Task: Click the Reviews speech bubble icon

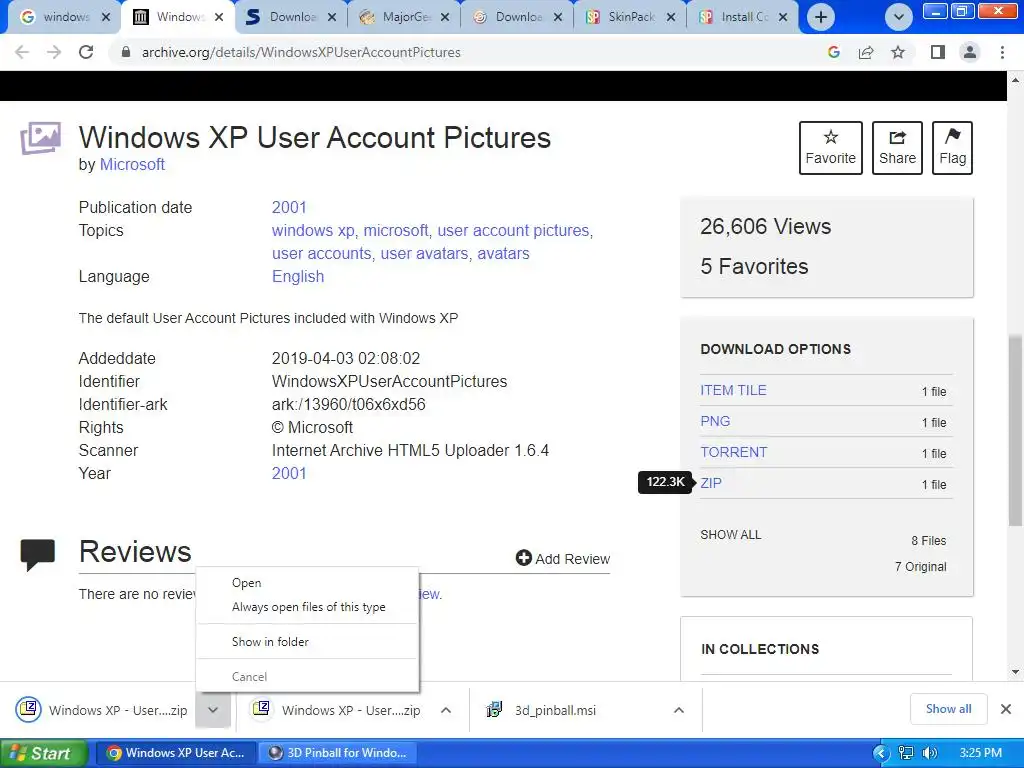Action: (x=38, y=555)
